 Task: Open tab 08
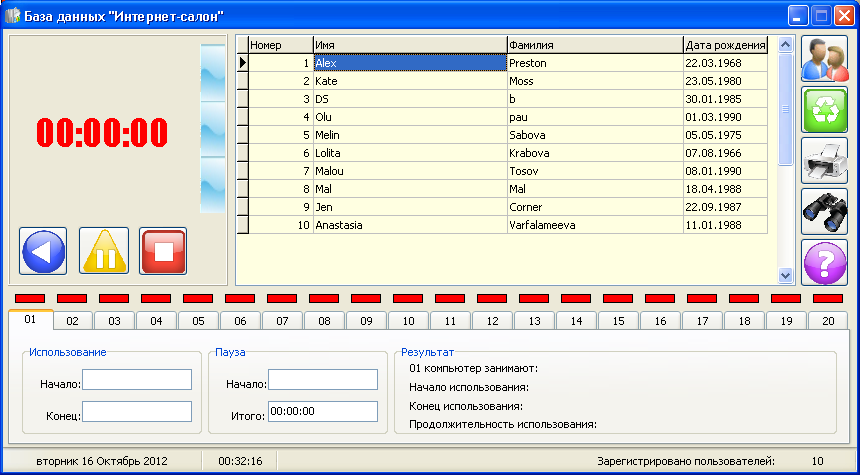325,321
